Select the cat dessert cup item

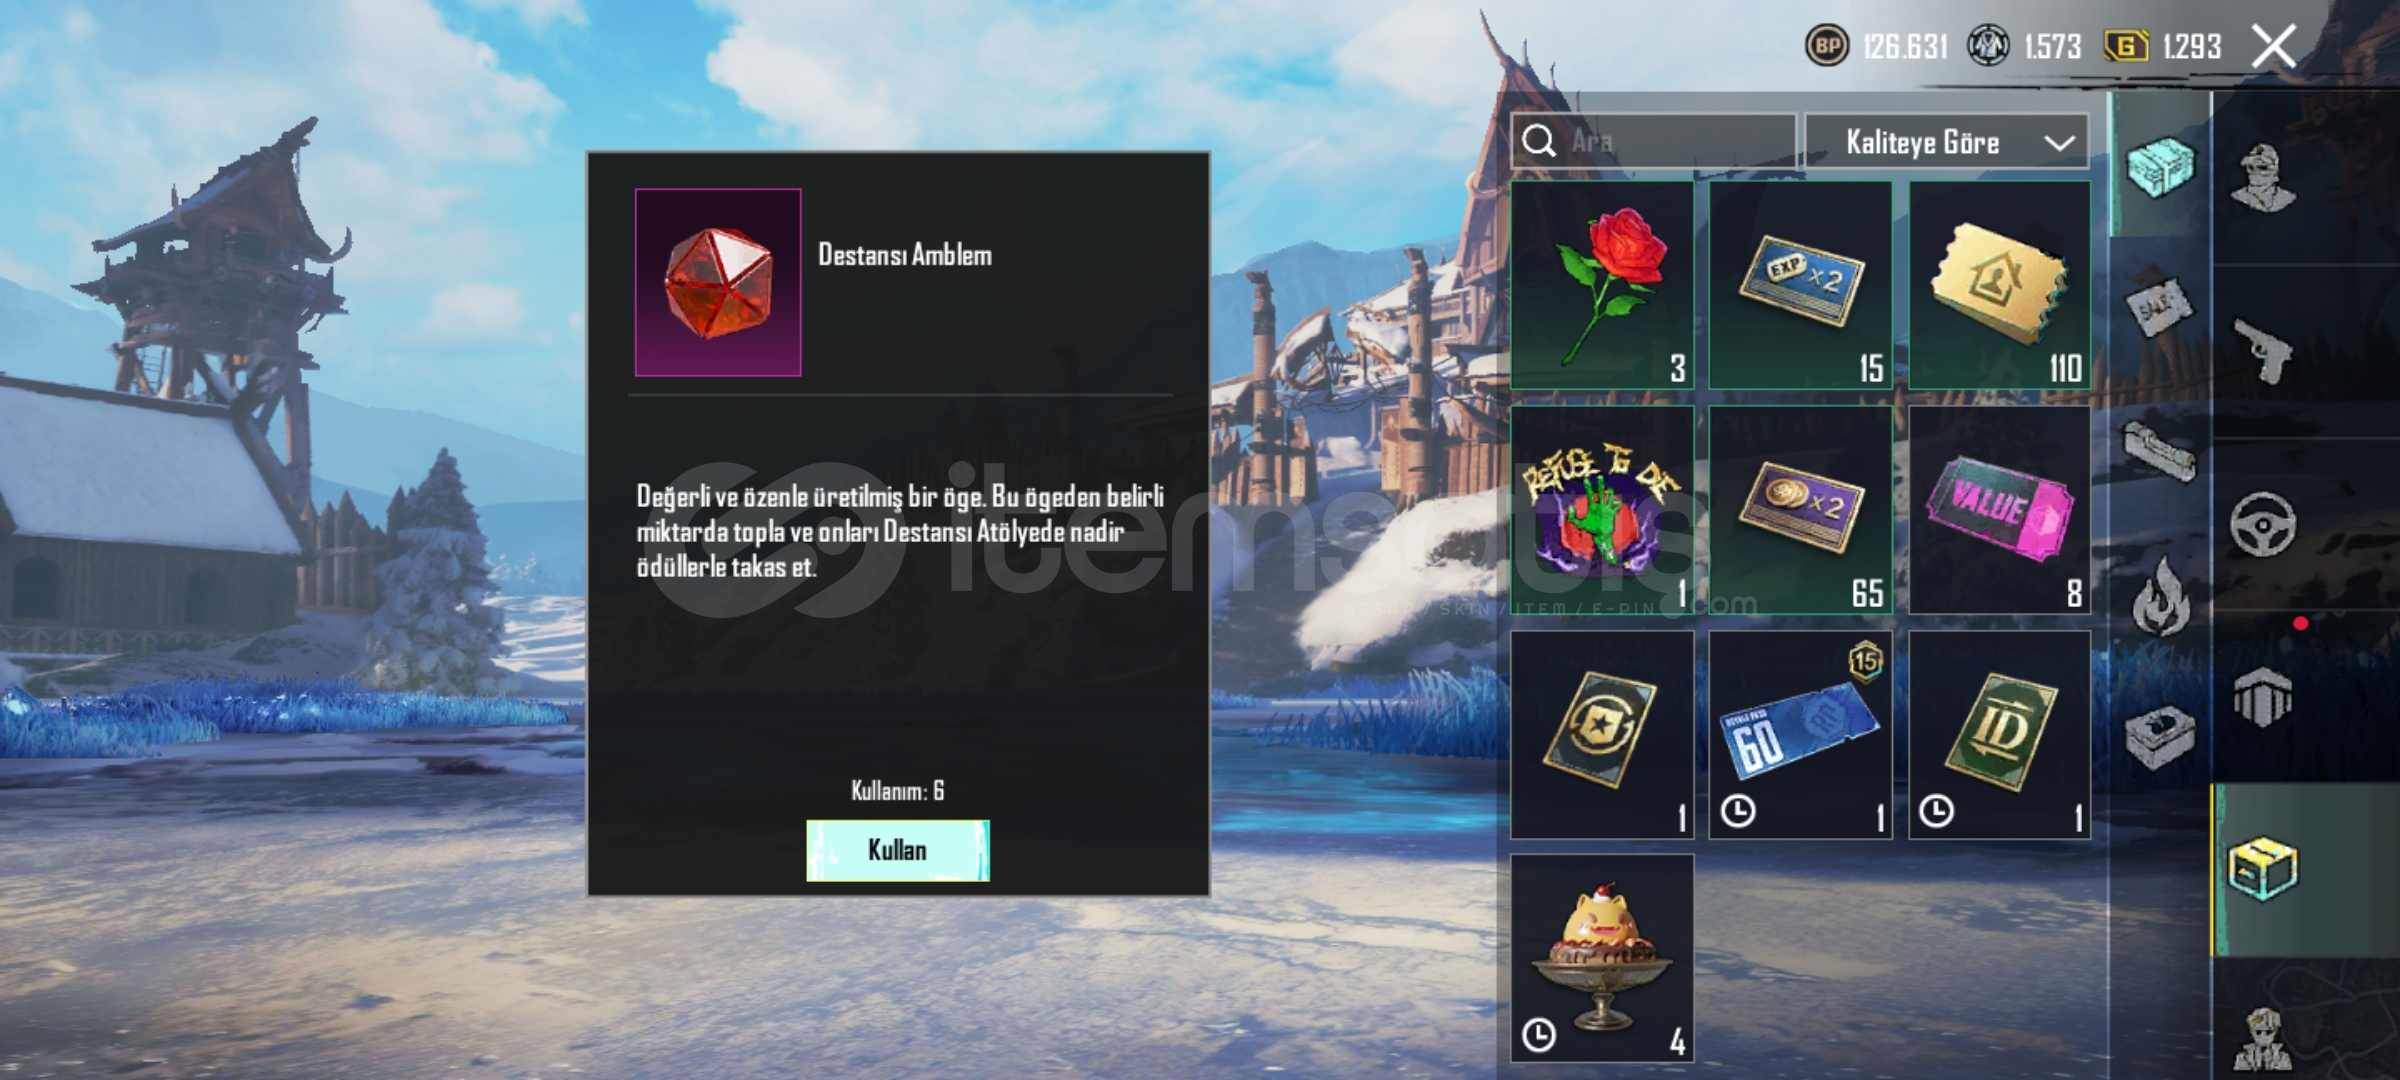[x=1602, y=959]
